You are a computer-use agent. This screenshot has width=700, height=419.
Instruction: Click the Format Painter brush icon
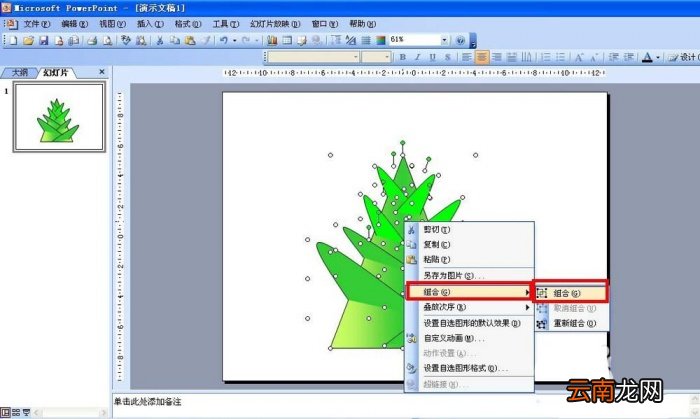205,41
